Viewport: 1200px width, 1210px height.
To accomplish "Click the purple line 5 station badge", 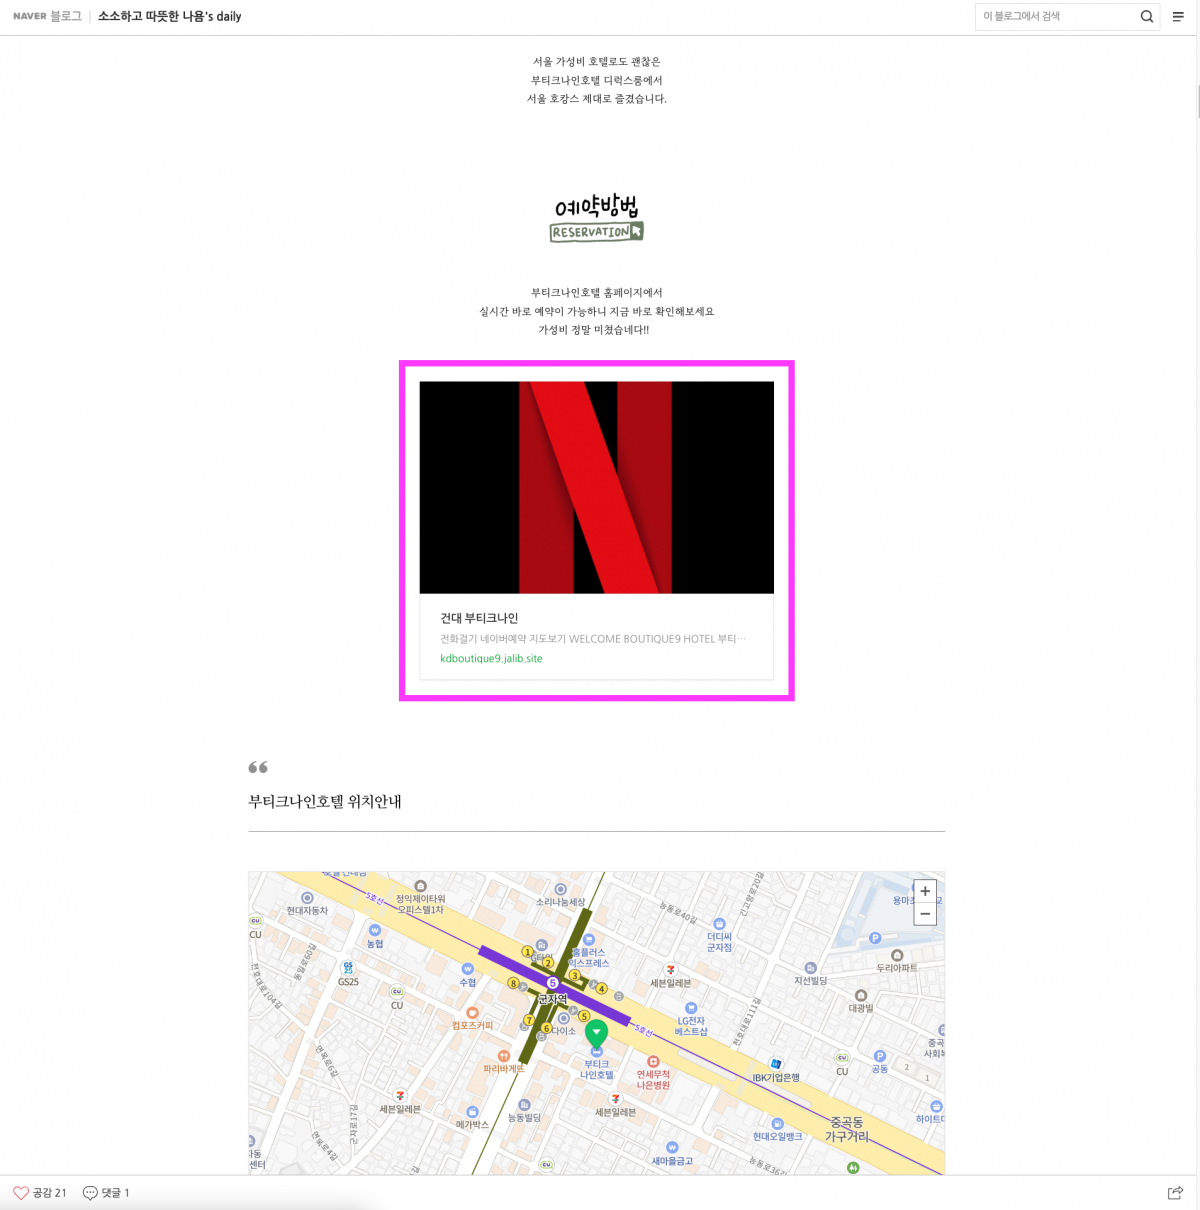I will click(x=552, y=983).
